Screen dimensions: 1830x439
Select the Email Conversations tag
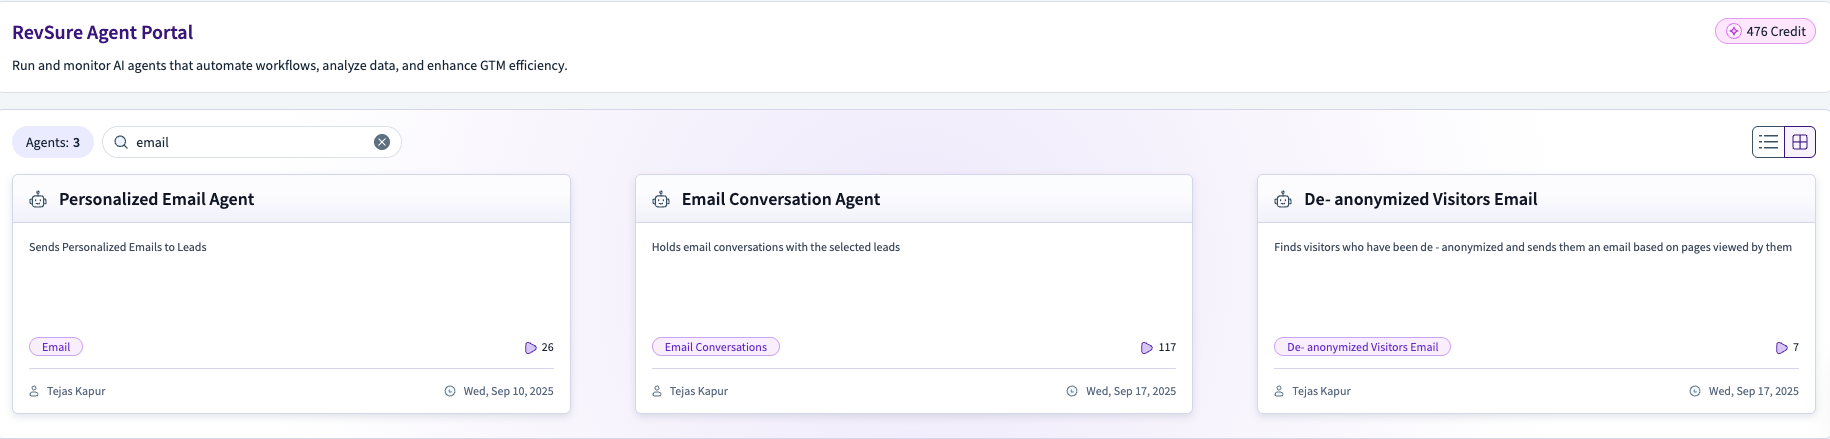click(x=716, y=347)
